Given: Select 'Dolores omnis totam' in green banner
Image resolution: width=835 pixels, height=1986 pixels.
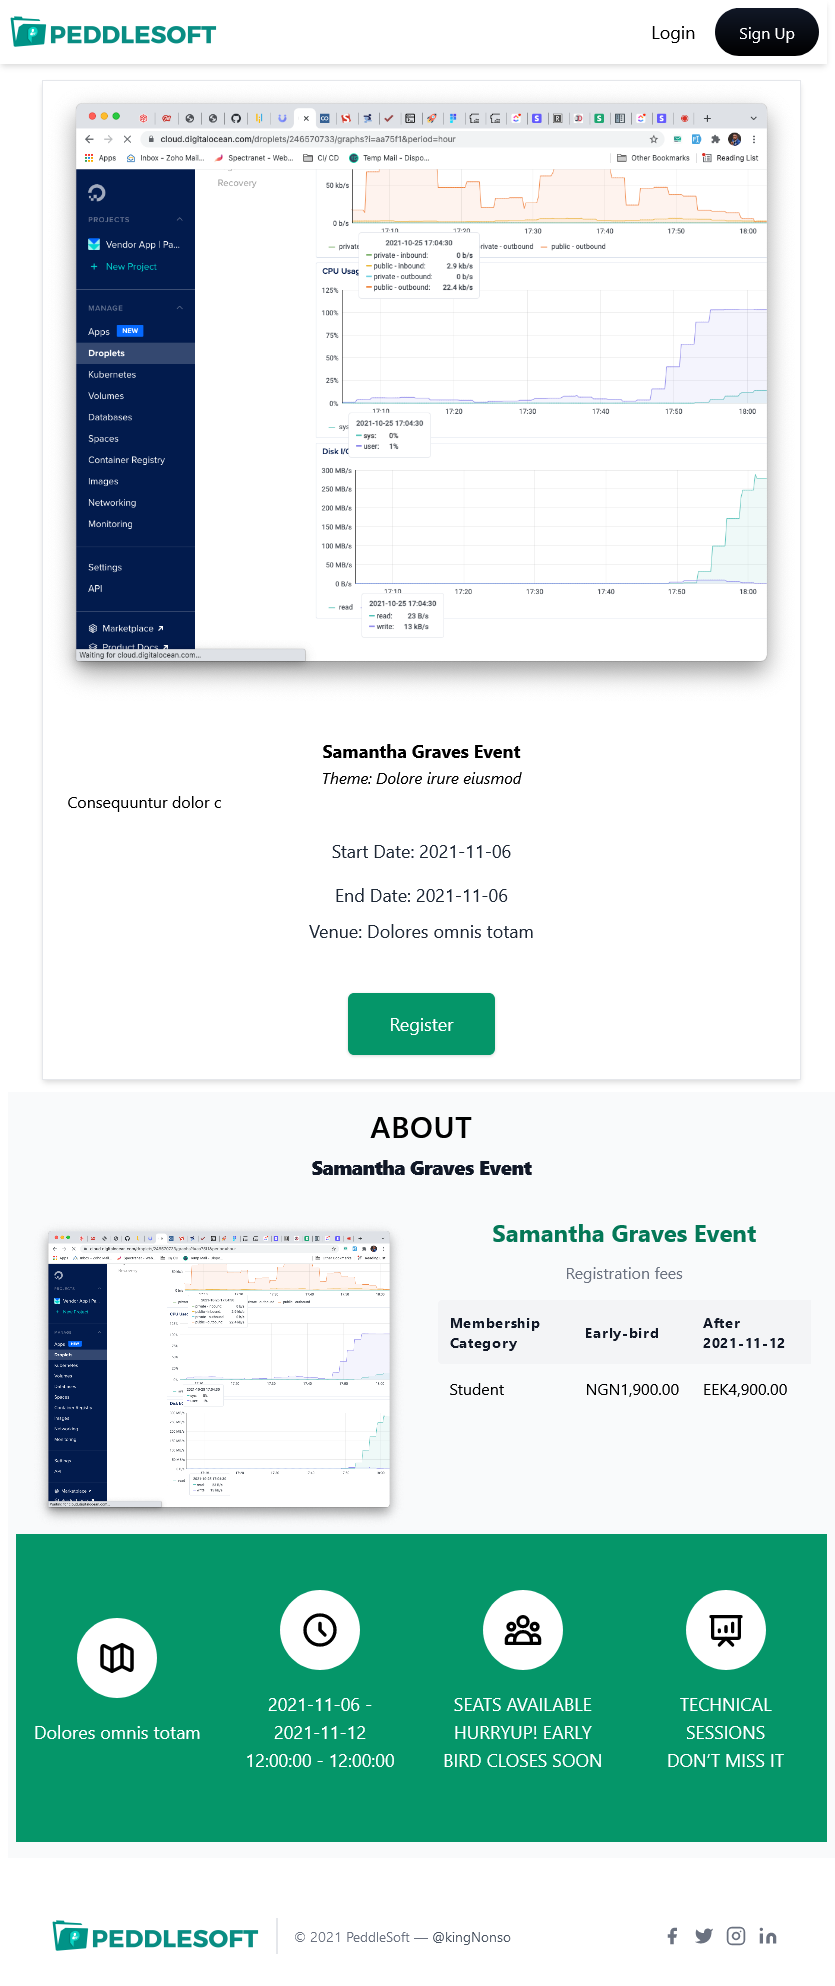Looking at the screenshot, I should [117, 1733].
